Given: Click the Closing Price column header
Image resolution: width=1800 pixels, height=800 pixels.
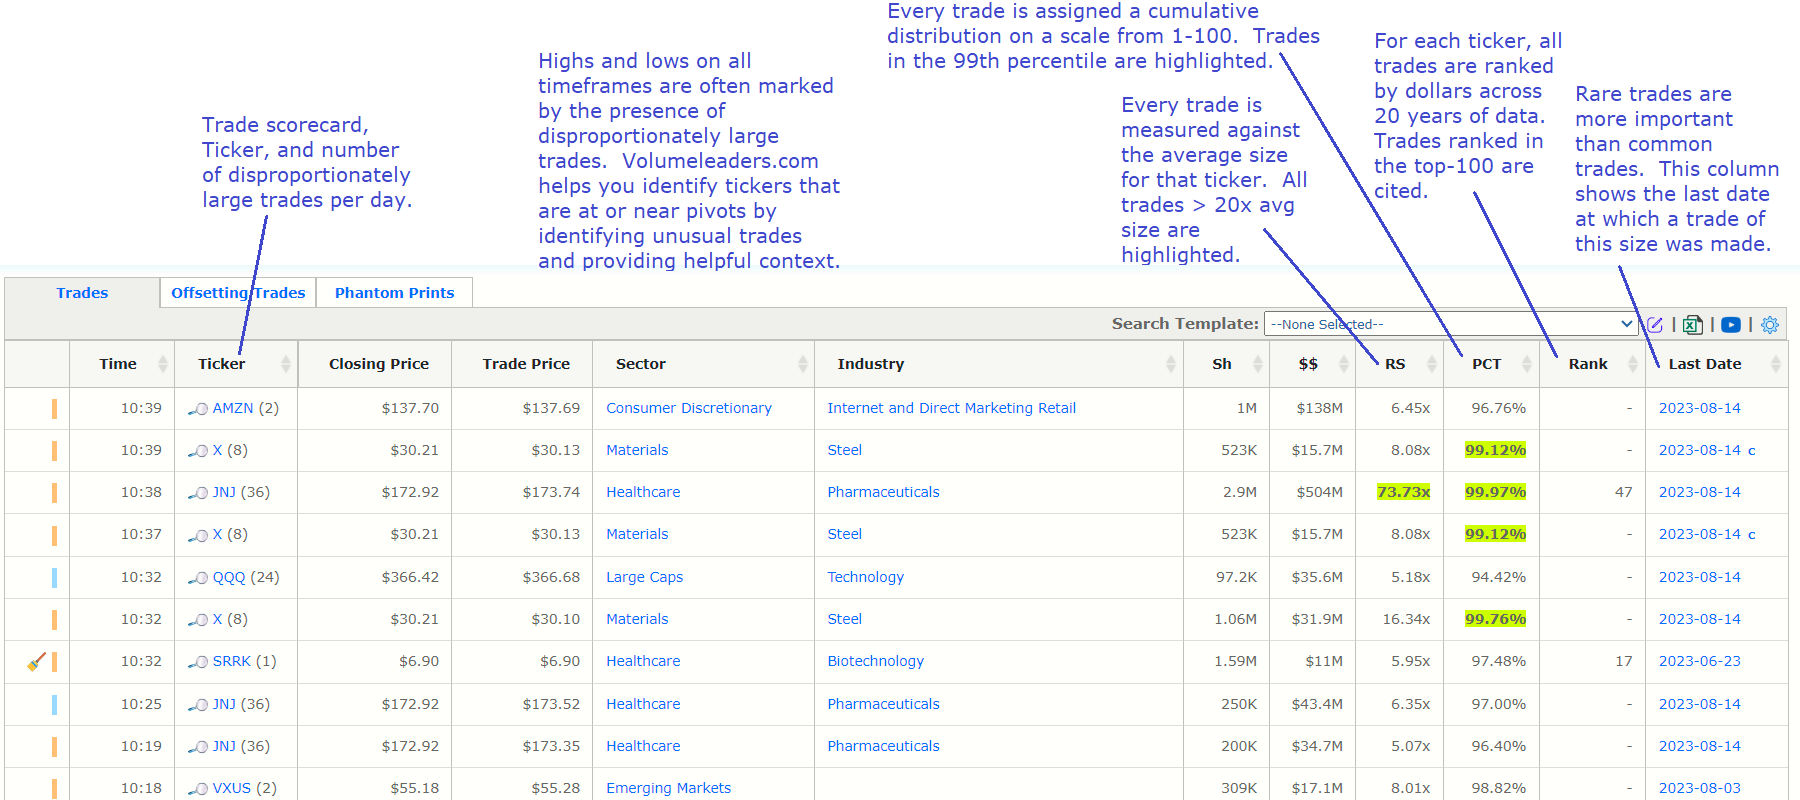Looking at the screenshot, I should click(379, 364).
